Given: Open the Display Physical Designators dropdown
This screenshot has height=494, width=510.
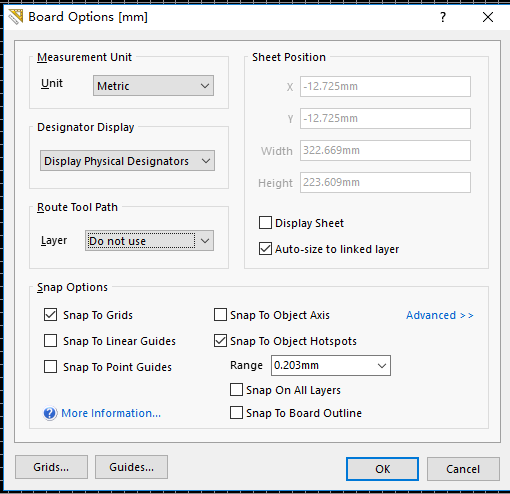Looking at the screenshot, I should point(127,161).
